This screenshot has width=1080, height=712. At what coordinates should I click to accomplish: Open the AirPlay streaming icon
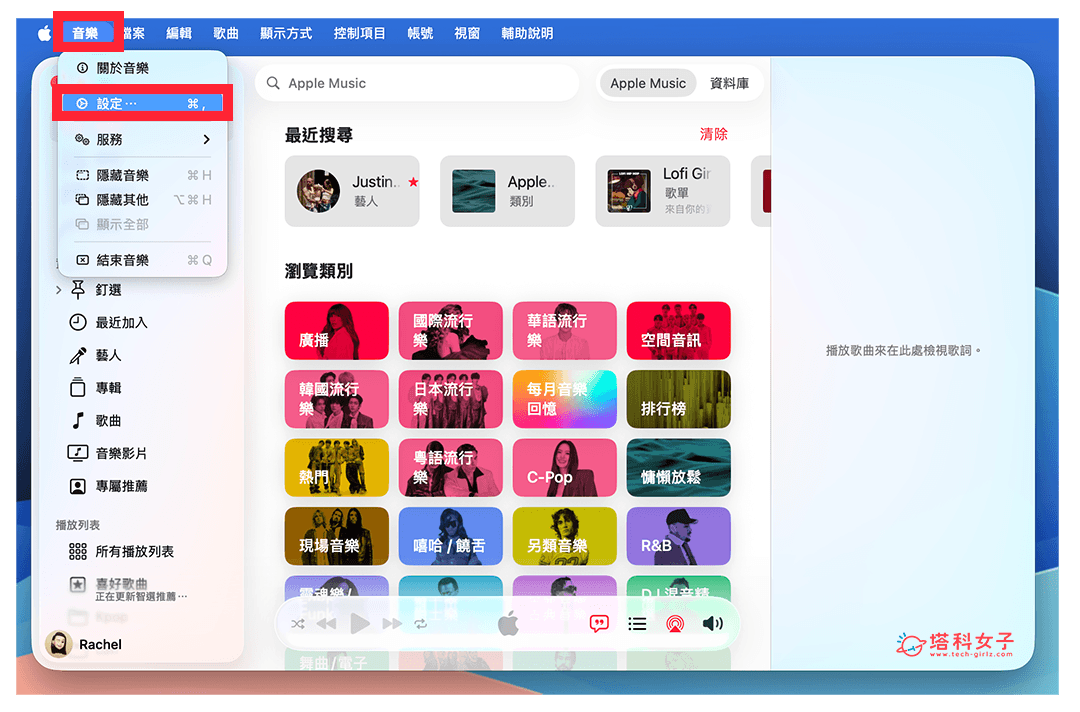[675, 623]
